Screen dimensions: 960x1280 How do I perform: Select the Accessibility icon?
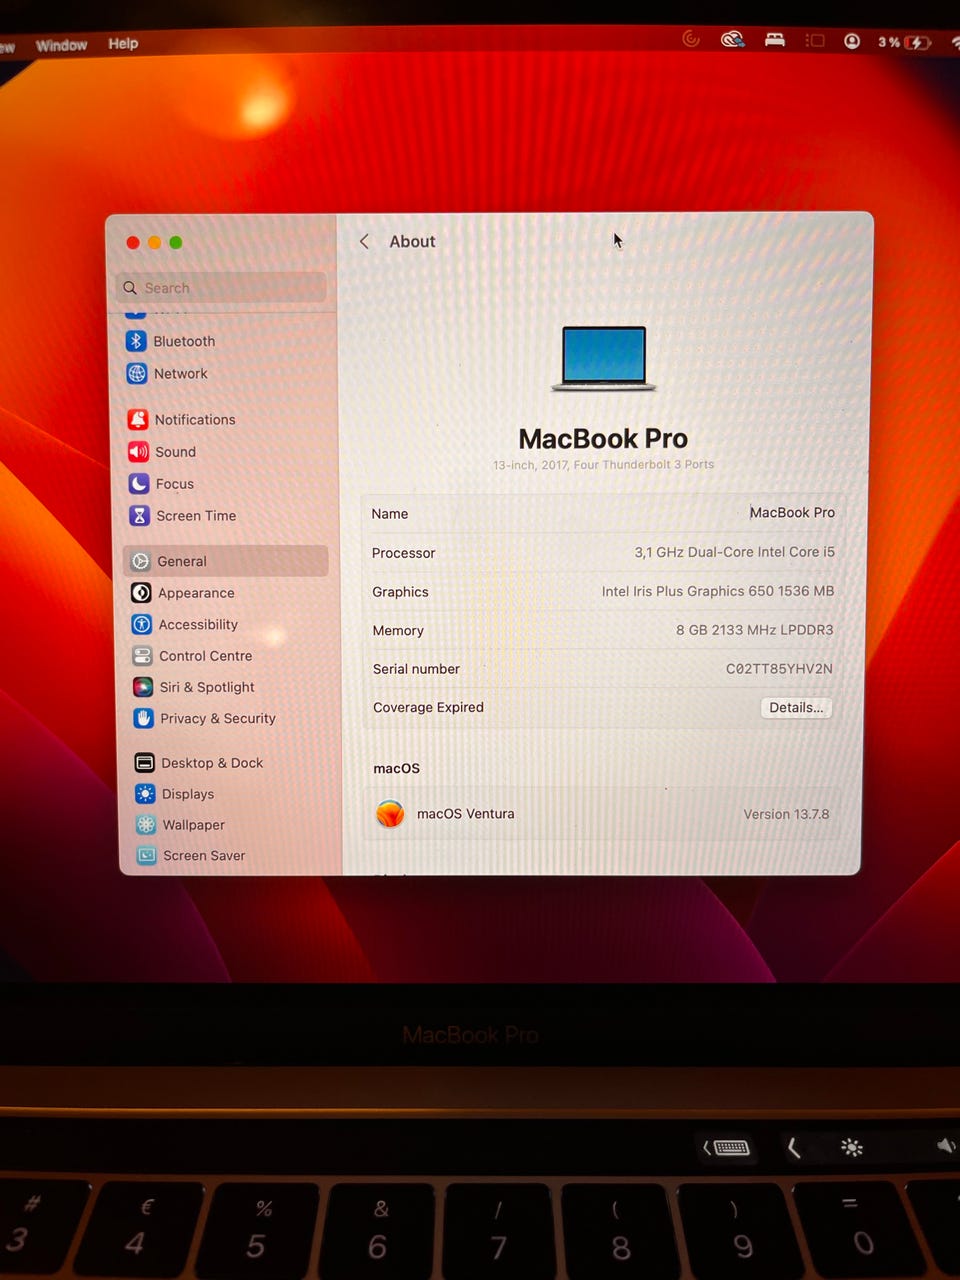coord(142,625)
